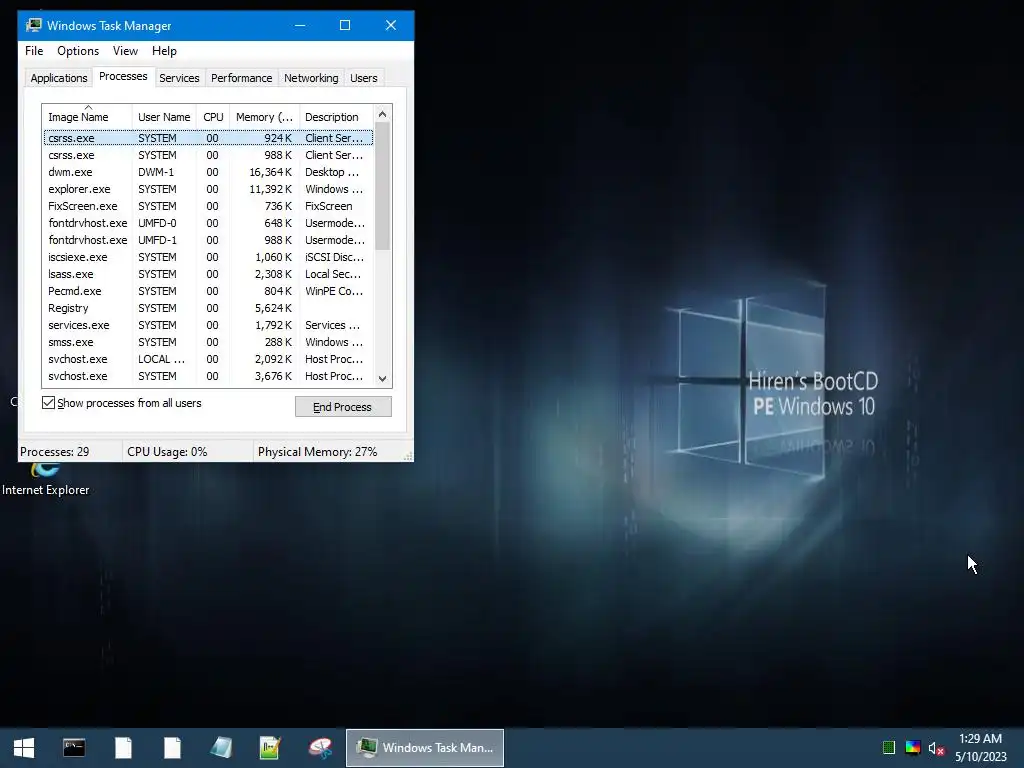Open the Users tab
1024x768 pixels.
364,78
